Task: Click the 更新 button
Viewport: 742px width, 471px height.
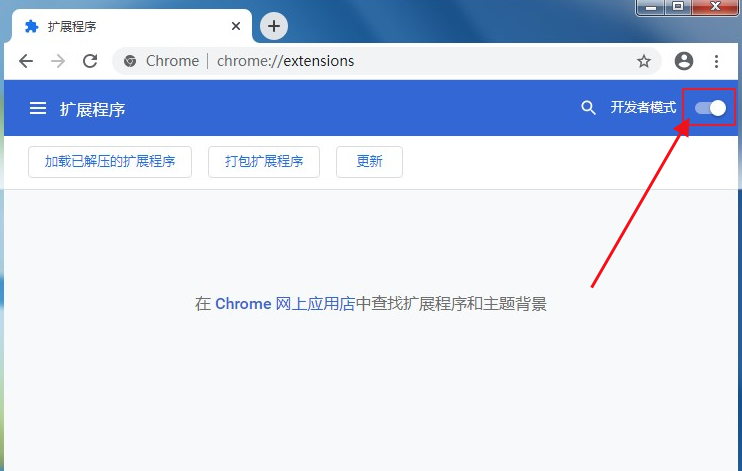Action: click(370, 162)
